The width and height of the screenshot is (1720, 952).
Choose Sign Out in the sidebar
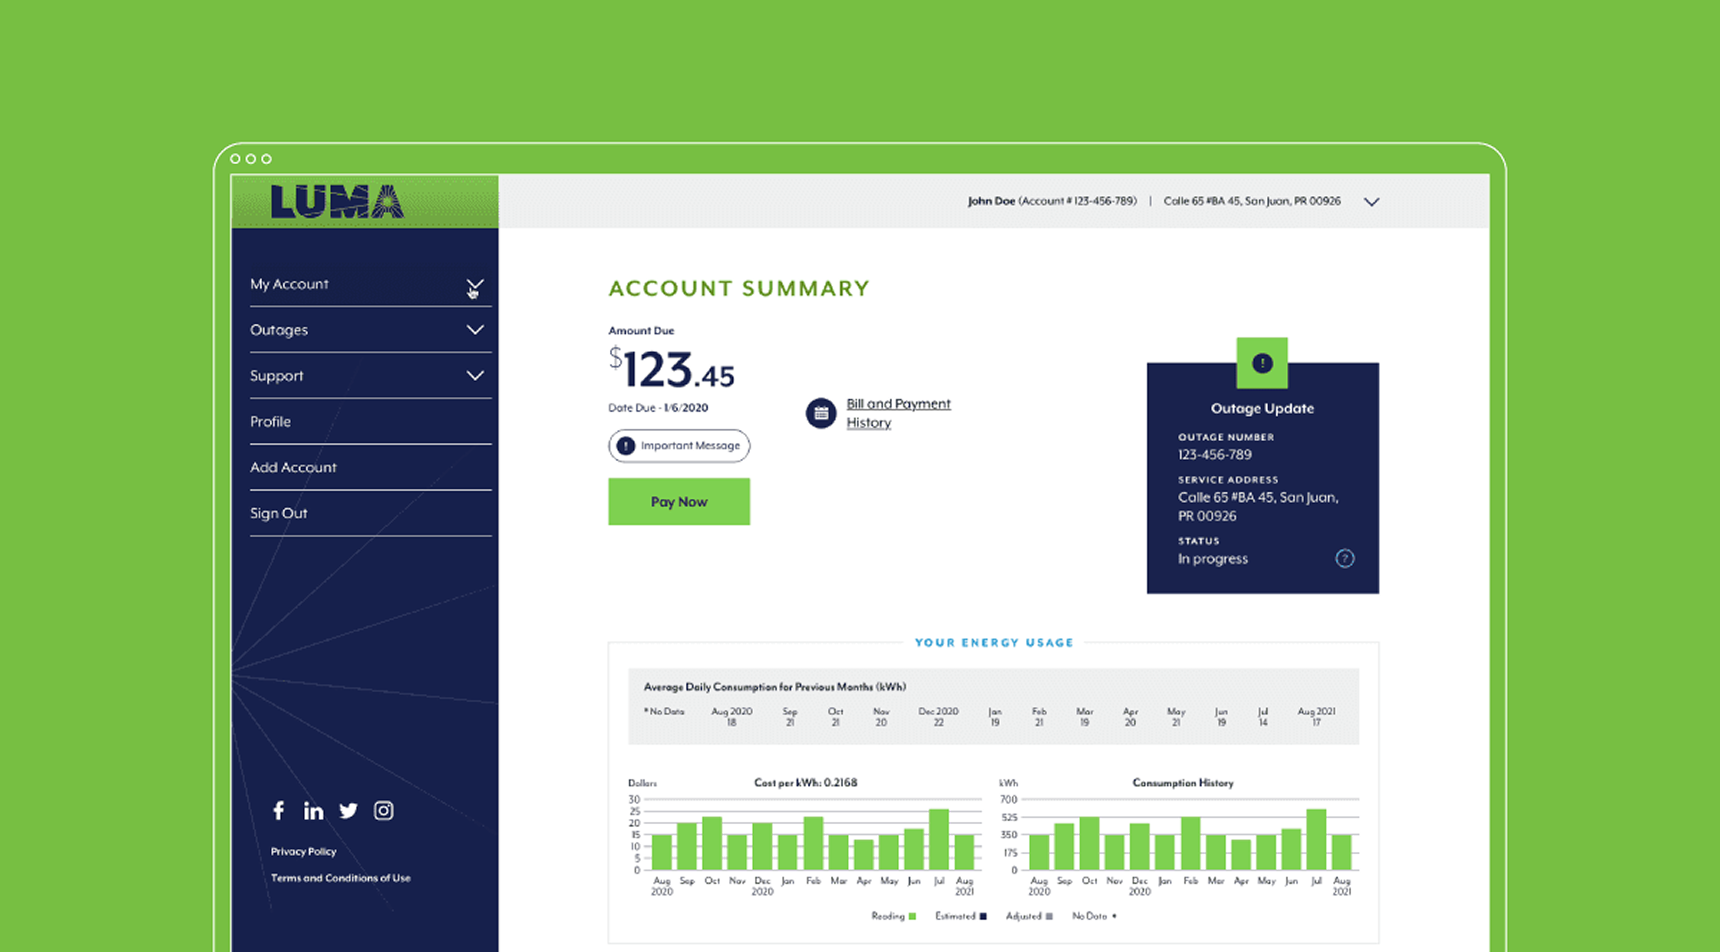(279, 514)
